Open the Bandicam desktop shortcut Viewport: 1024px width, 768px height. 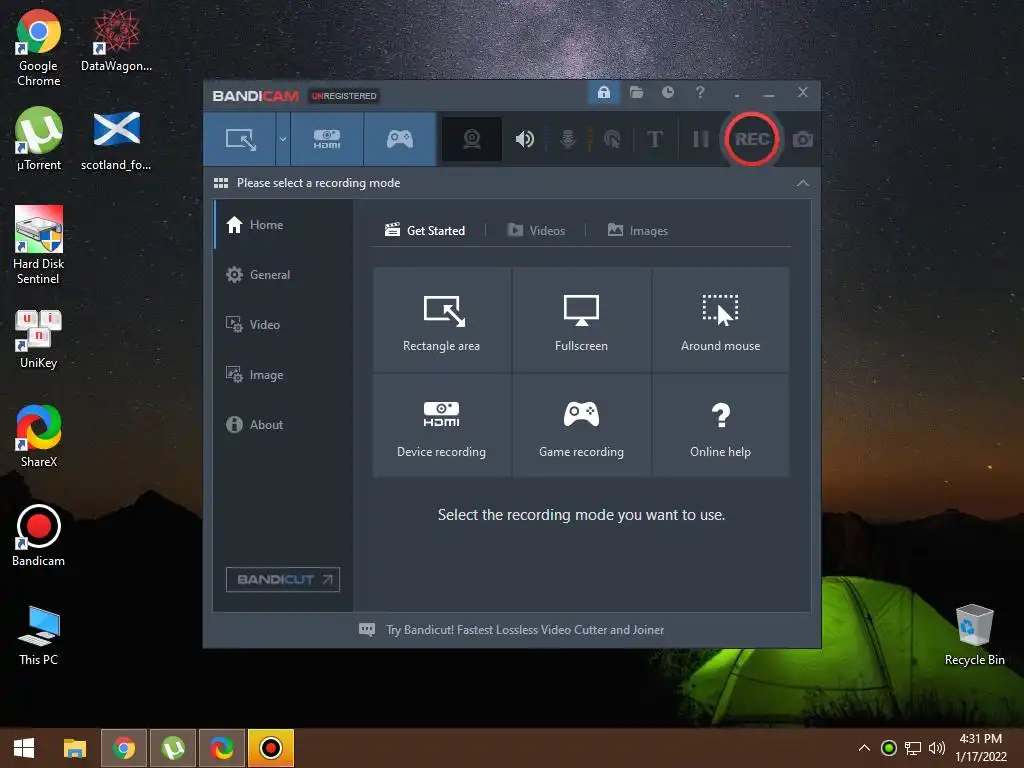coord(39,536)
